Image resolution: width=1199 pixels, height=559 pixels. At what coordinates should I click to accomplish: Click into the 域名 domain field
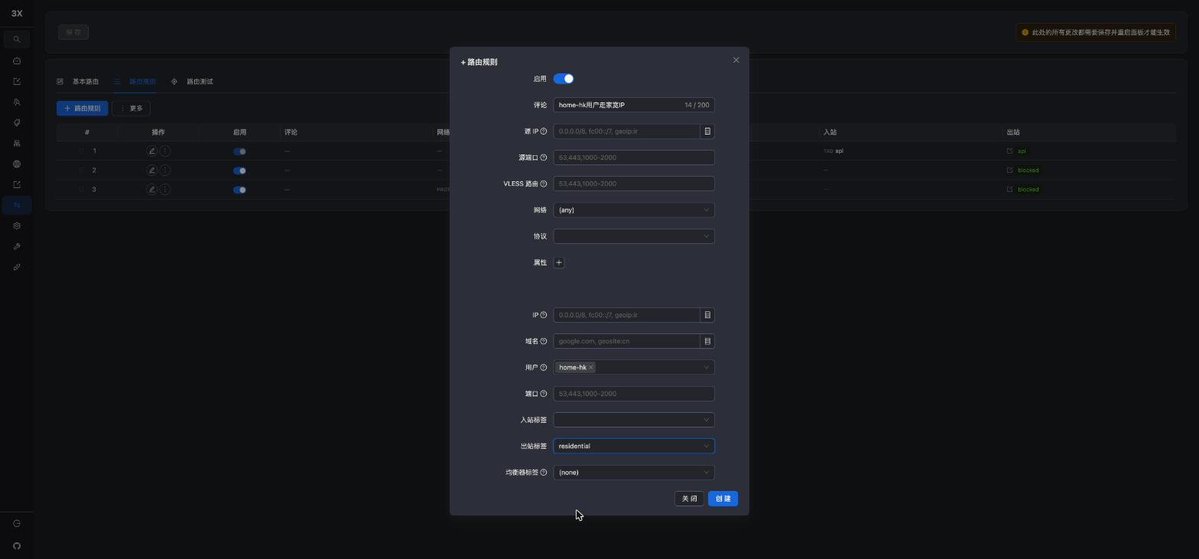coord(626,341)
